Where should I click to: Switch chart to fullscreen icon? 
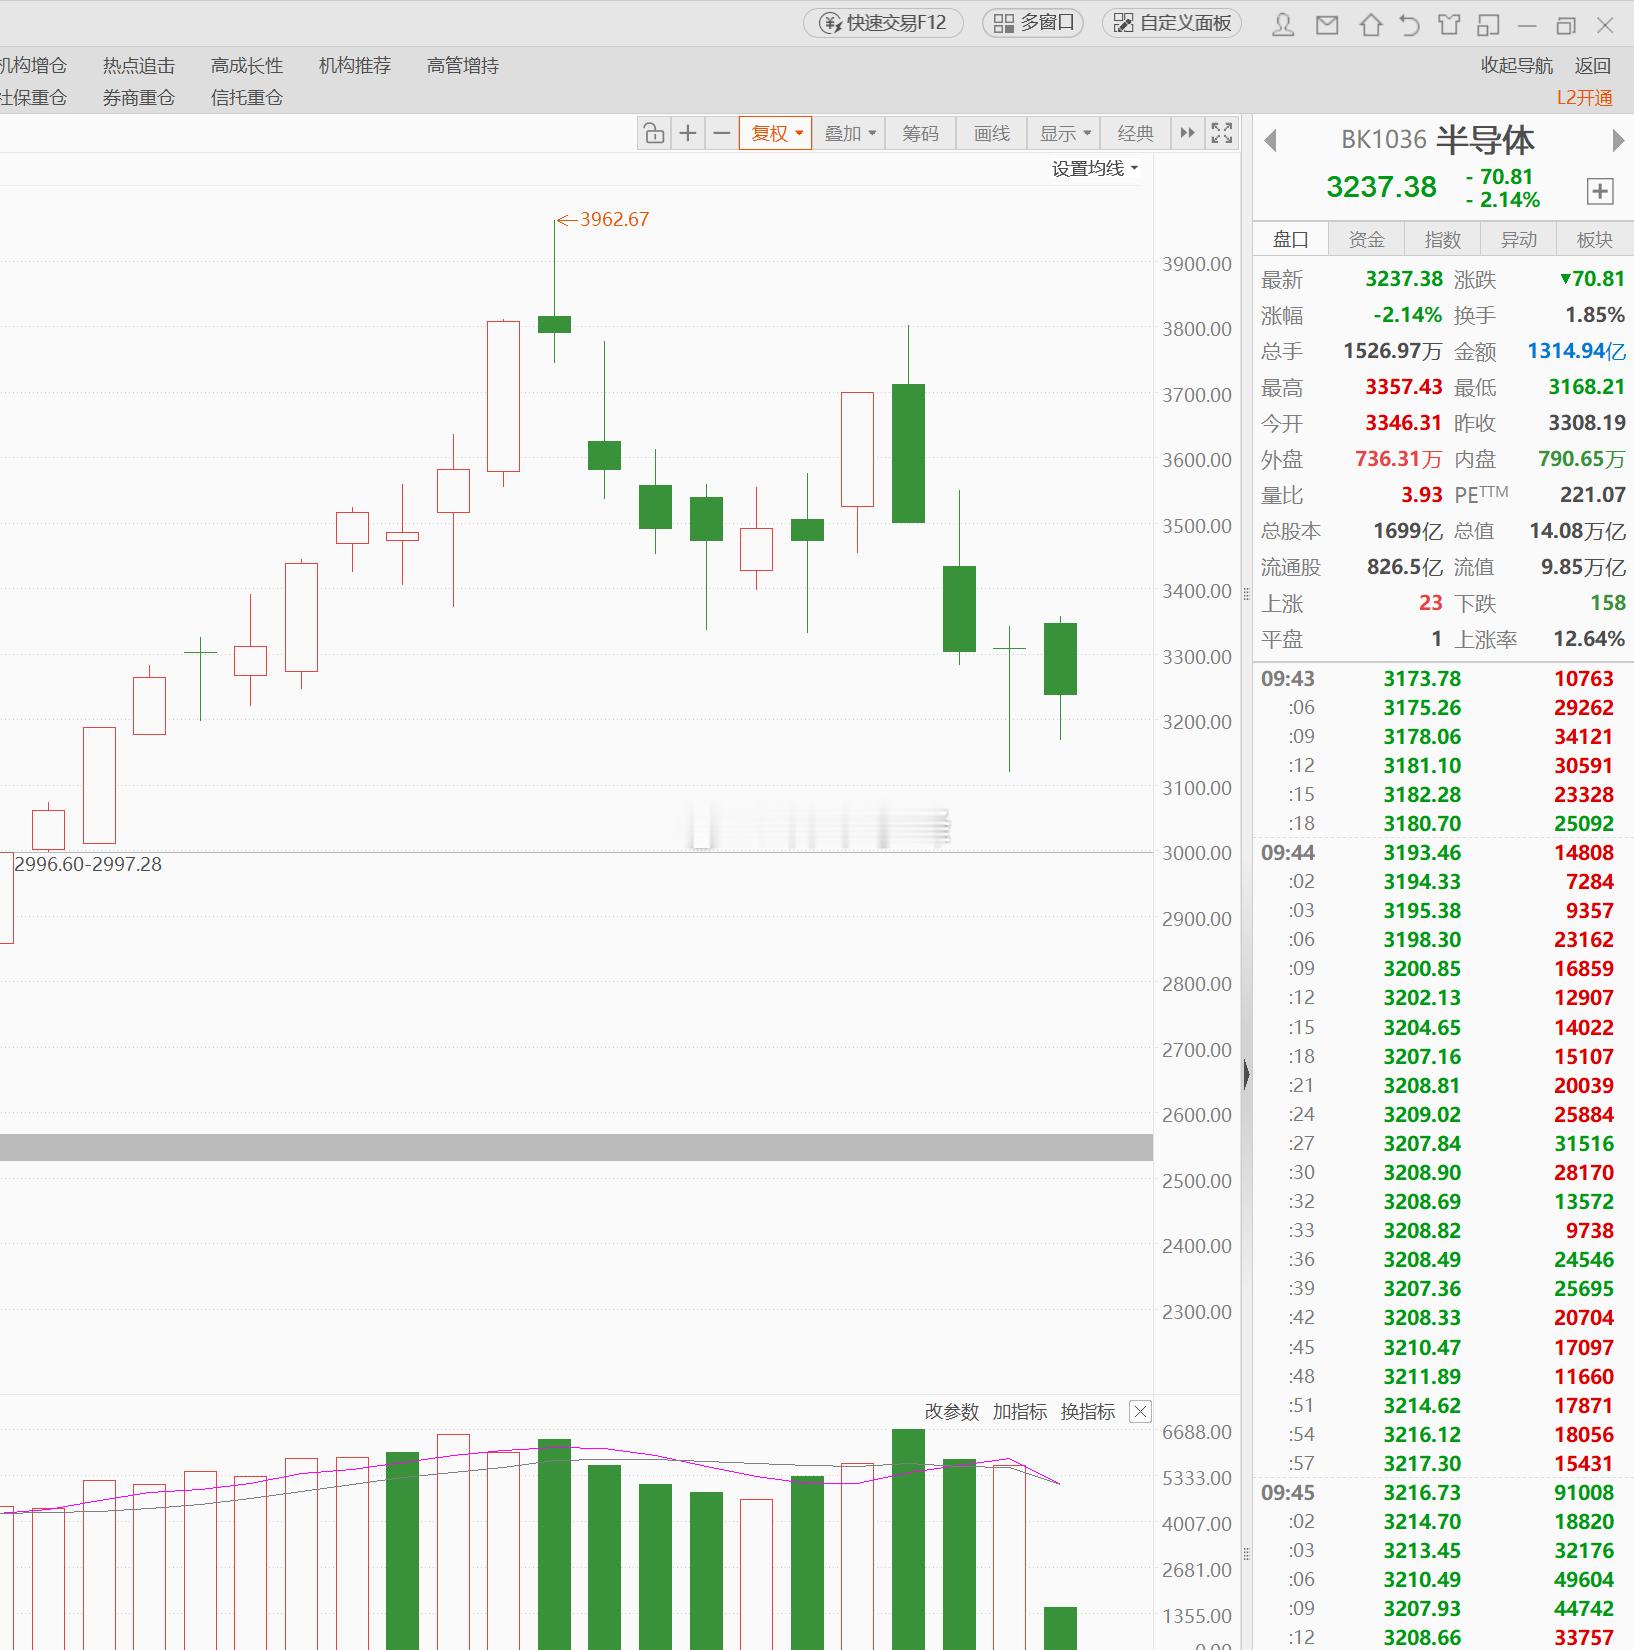(x=1222, y=133)
